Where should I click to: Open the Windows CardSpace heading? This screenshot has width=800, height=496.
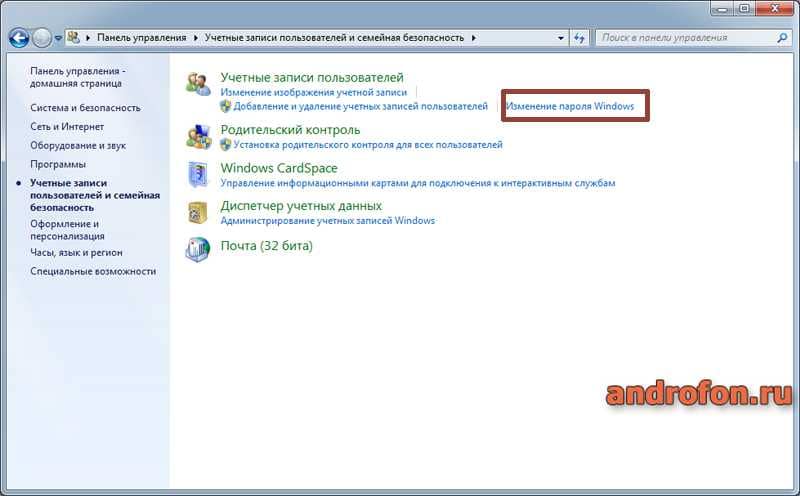coord(279,168)
